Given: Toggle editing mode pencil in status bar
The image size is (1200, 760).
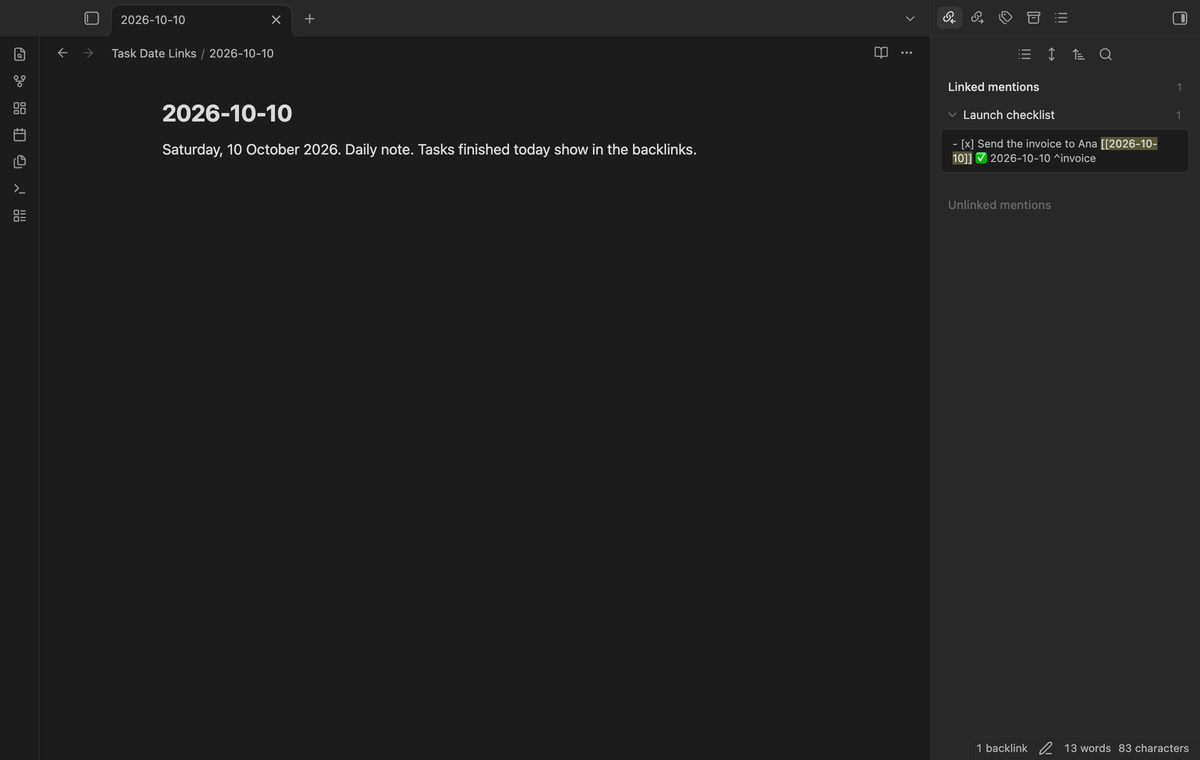Looking at the screenshot, I should (1046, 748).
